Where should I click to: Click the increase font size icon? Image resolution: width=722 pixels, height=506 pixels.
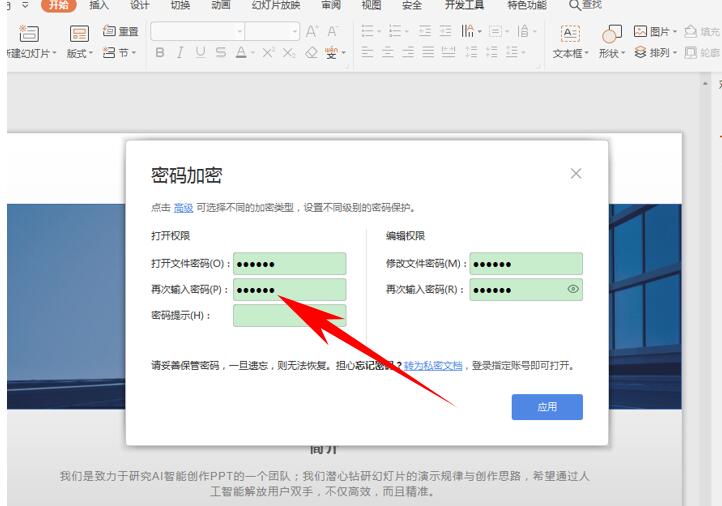click(312, 32)
